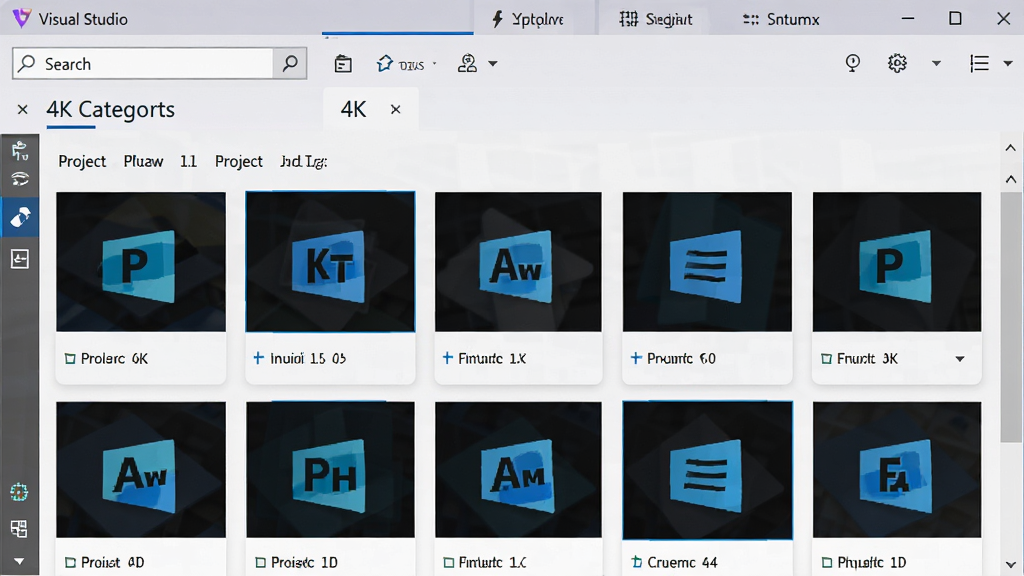
Task: Open the selected KT thumbnail
Action: point(330,262)
